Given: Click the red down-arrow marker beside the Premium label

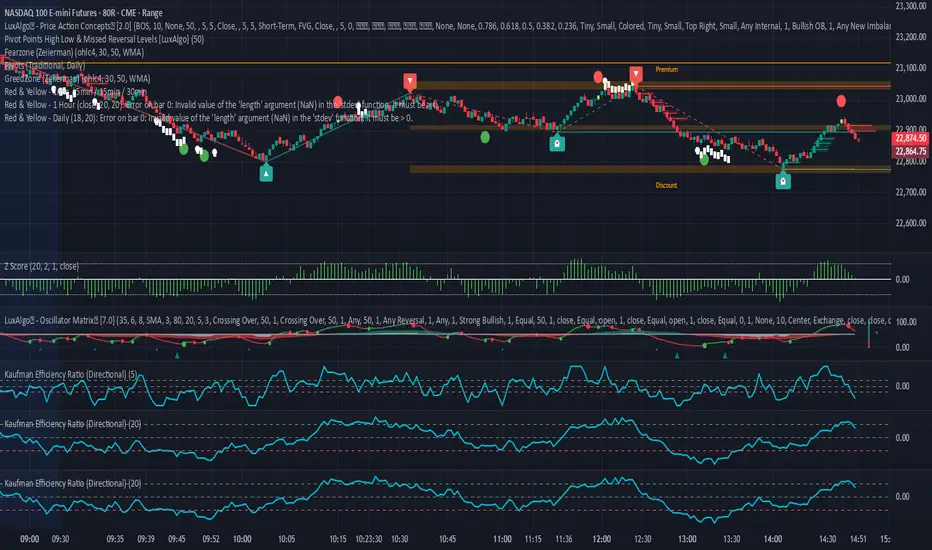Looking at the screenshot, I should coord(636,73).
